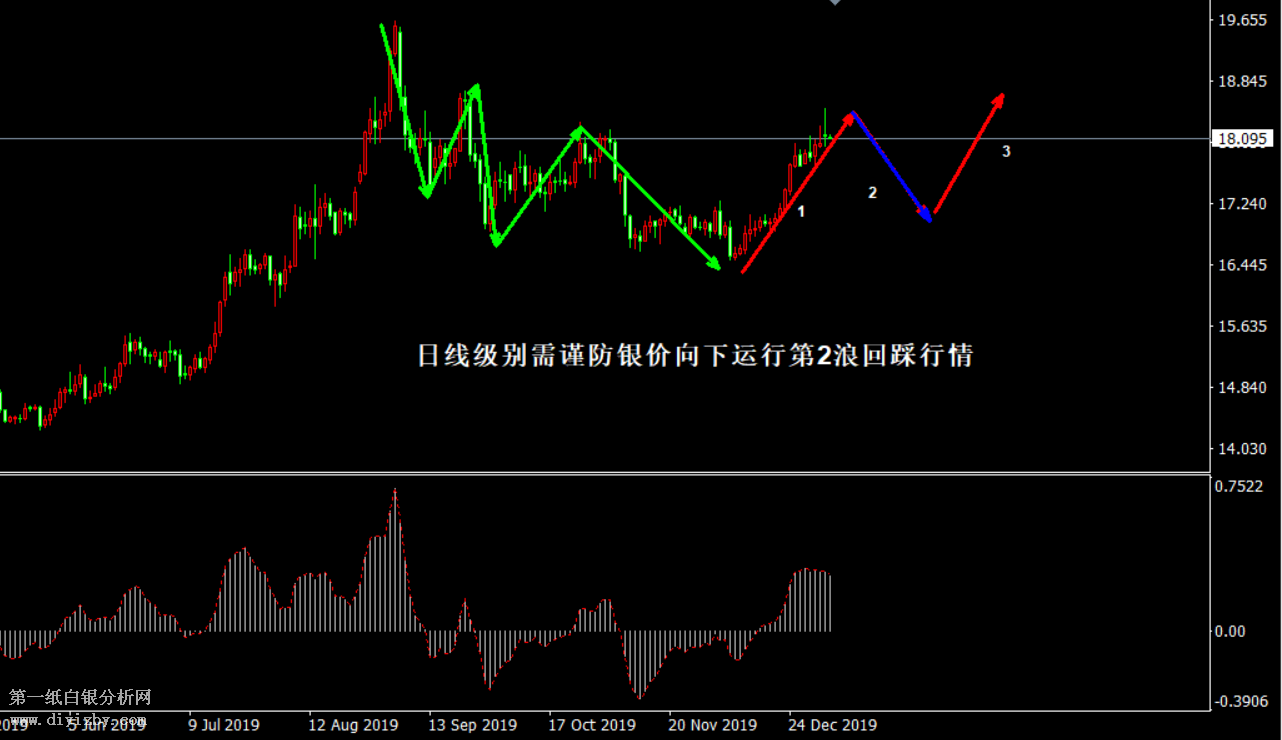1282x740 pixels.
Task: Select the 0.7522 indicator scale value
Action: coord(1237,487)
